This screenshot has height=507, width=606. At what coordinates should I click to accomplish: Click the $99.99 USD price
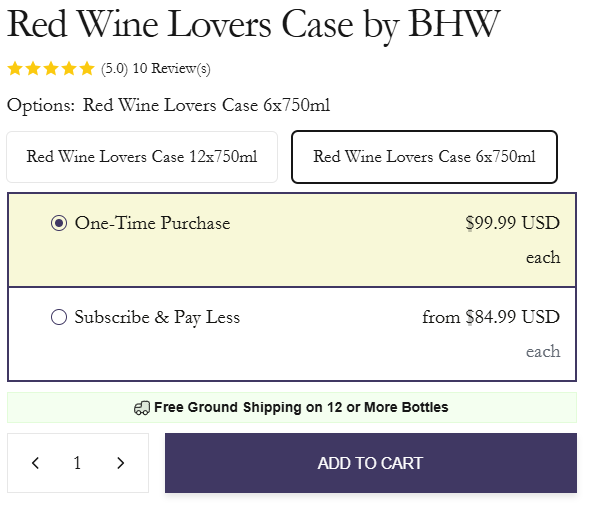[512, 223]
